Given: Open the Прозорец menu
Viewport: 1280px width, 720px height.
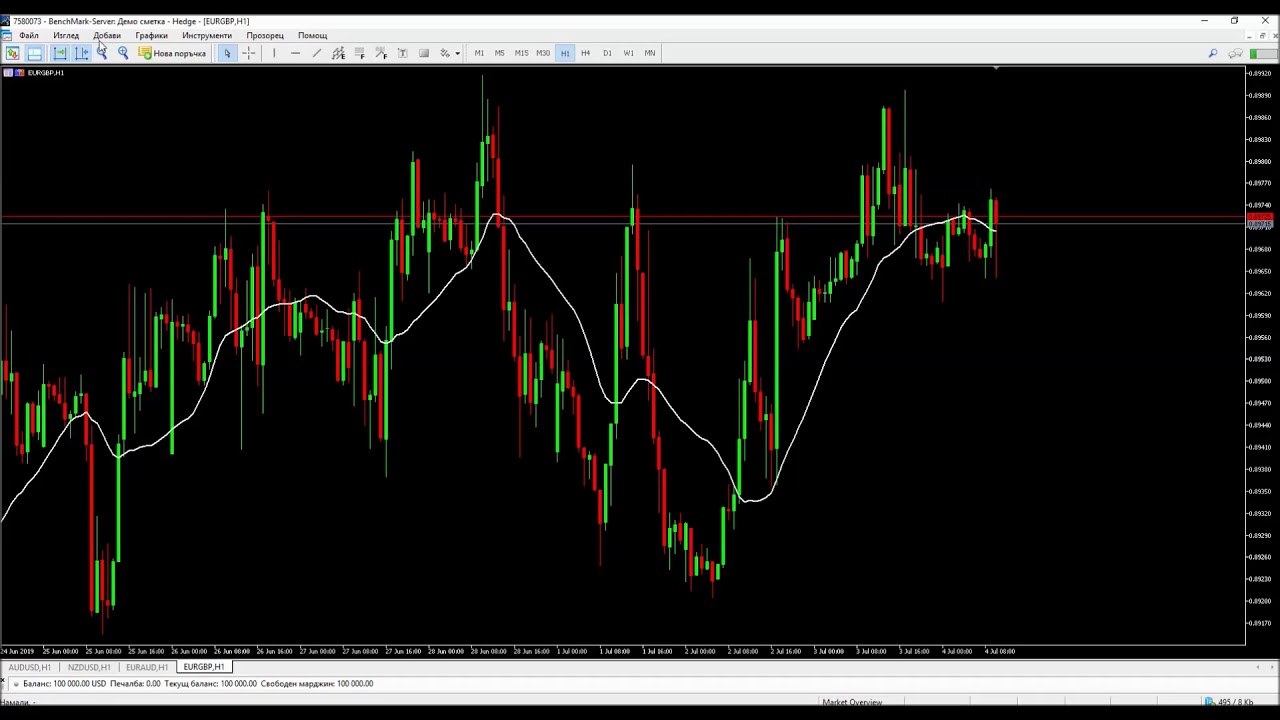Looking at the screenshot, I should [x=265, y=36].
